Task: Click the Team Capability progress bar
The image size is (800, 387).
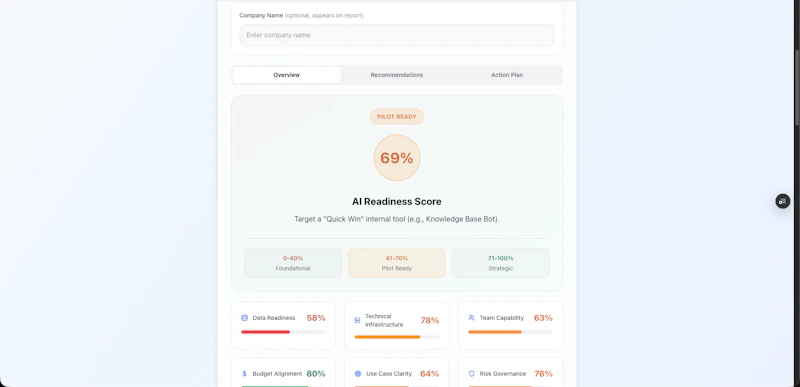Action: [x=495, y=332]
